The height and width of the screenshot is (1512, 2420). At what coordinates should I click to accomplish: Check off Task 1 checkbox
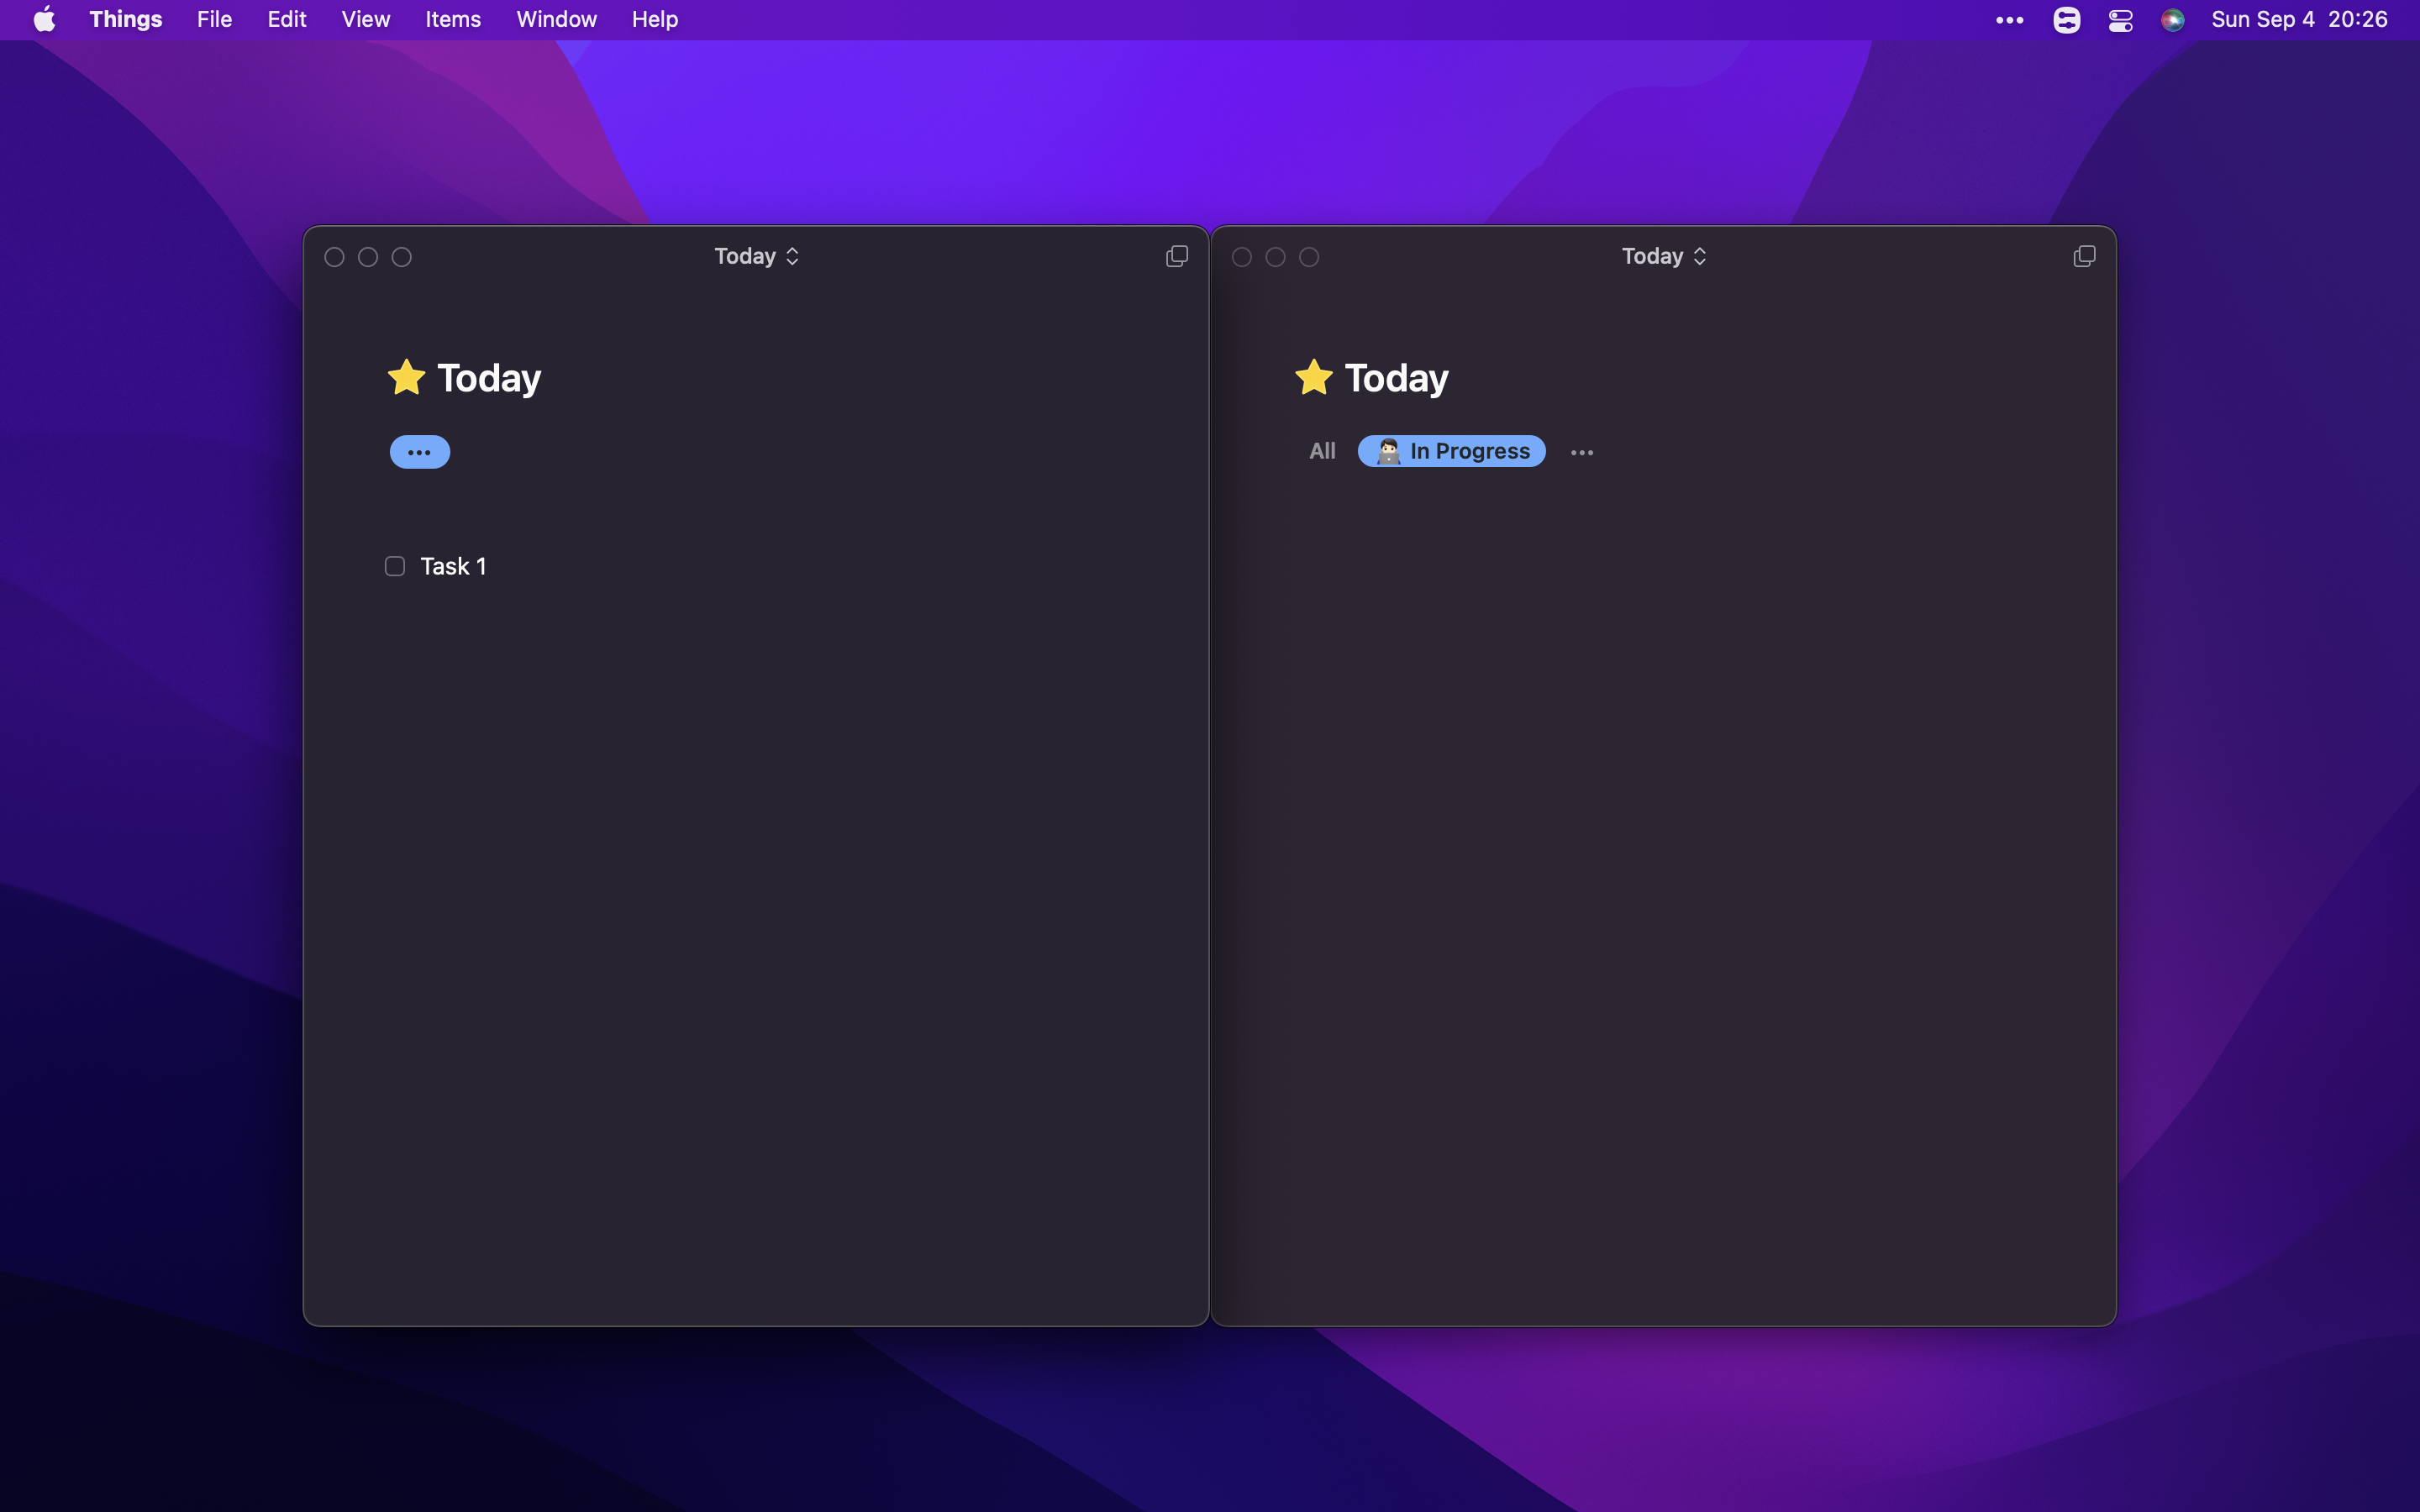coord(395,566)
